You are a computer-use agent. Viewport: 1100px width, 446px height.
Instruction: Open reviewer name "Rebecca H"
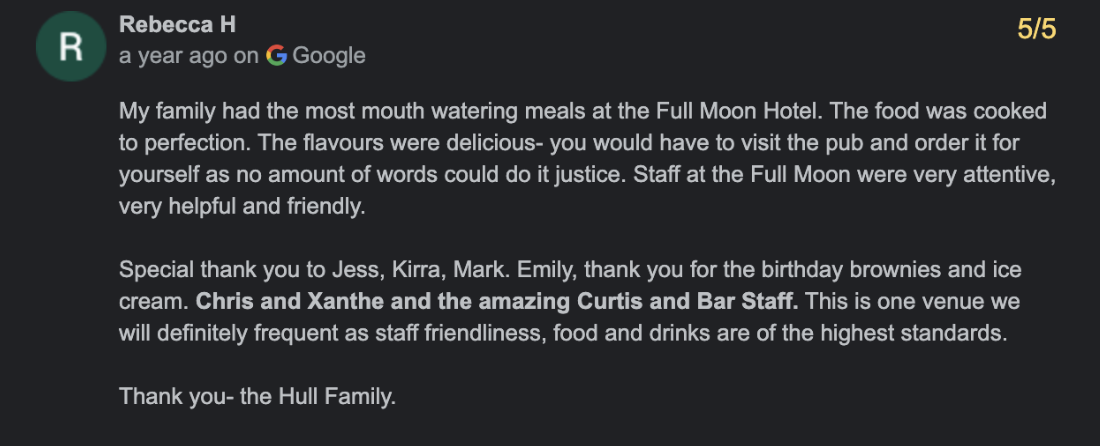(177, 25)
